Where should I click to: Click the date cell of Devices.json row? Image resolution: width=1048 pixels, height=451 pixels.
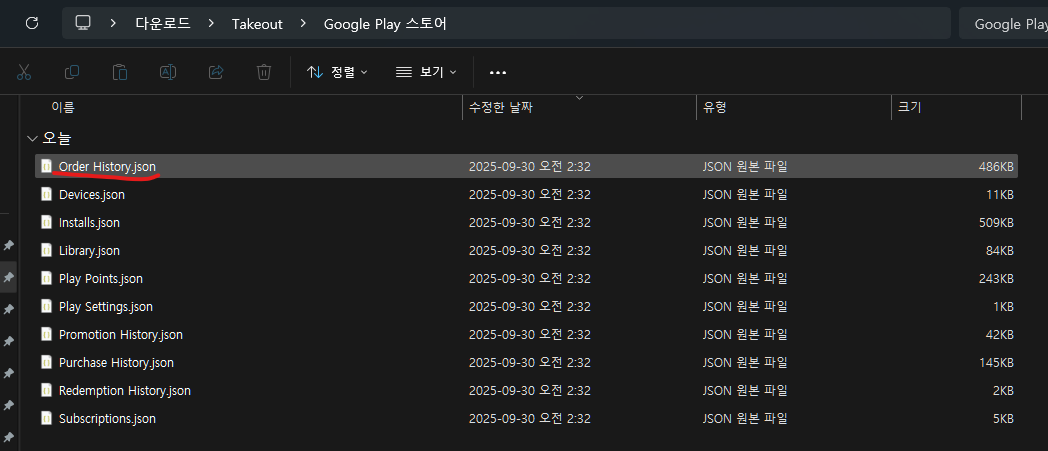point(529,194)
